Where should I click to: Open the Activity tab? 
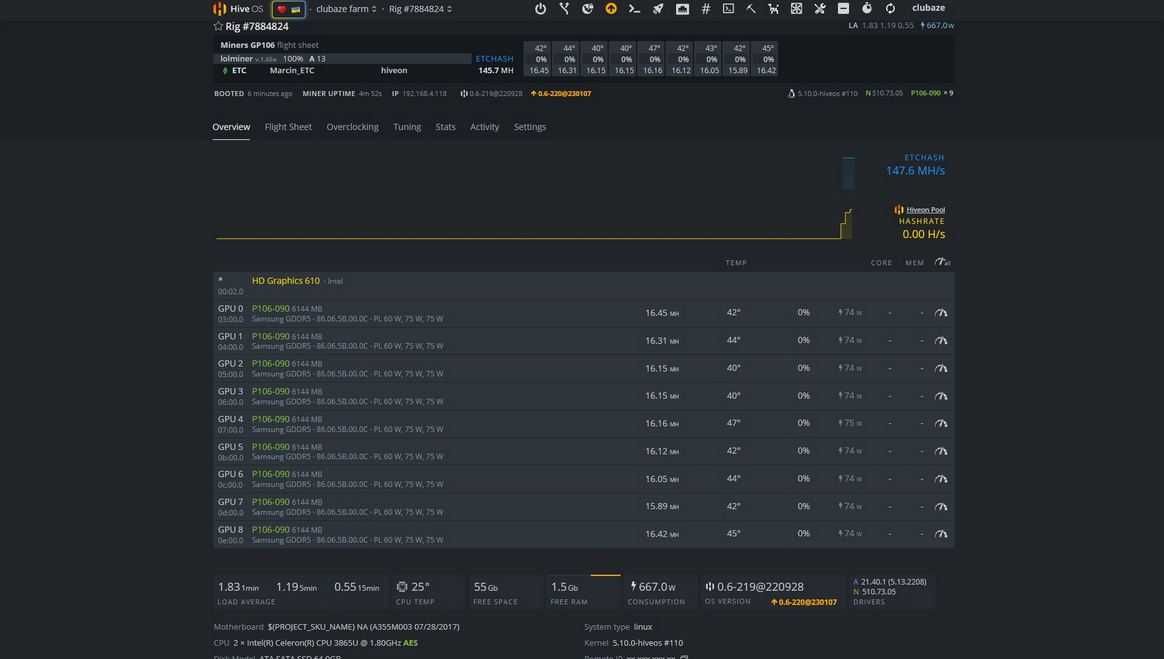484,127
